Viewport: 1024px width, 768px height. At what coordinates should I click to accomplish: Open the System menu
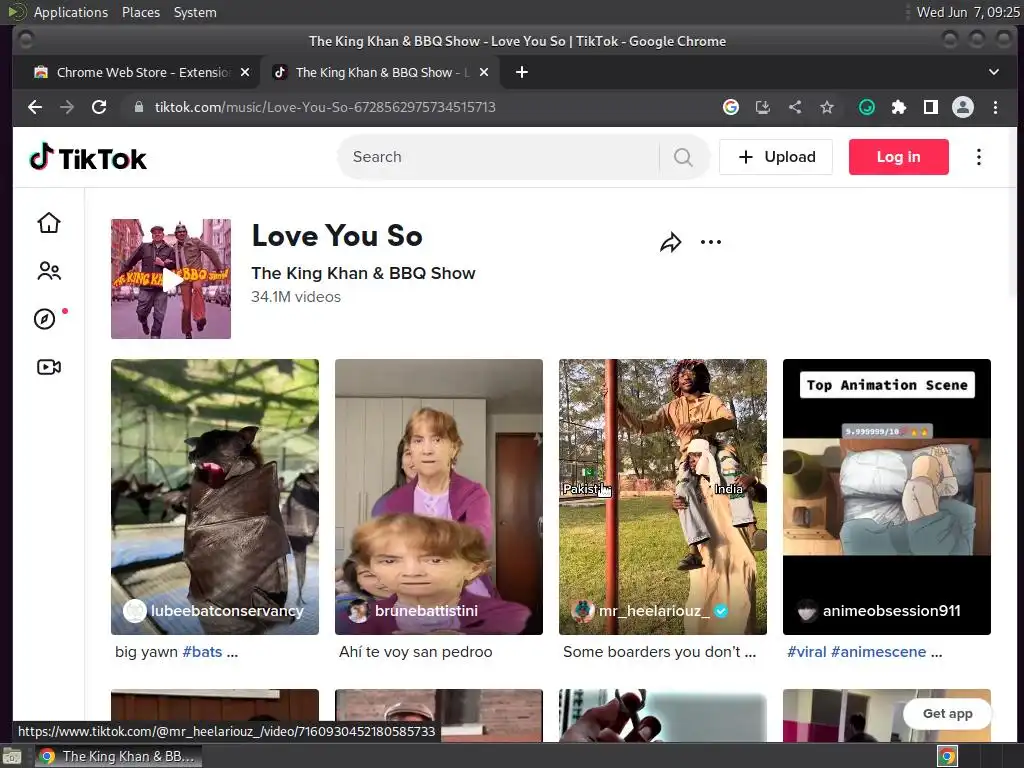[x=195, y=12]
